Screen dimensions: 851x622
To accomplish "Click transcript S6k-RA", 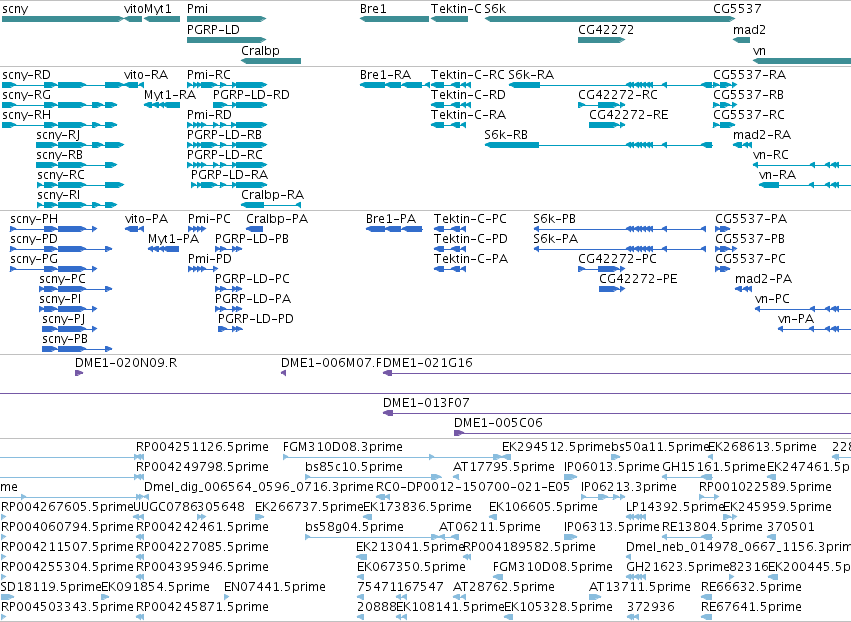I will [x=531, y=75].
